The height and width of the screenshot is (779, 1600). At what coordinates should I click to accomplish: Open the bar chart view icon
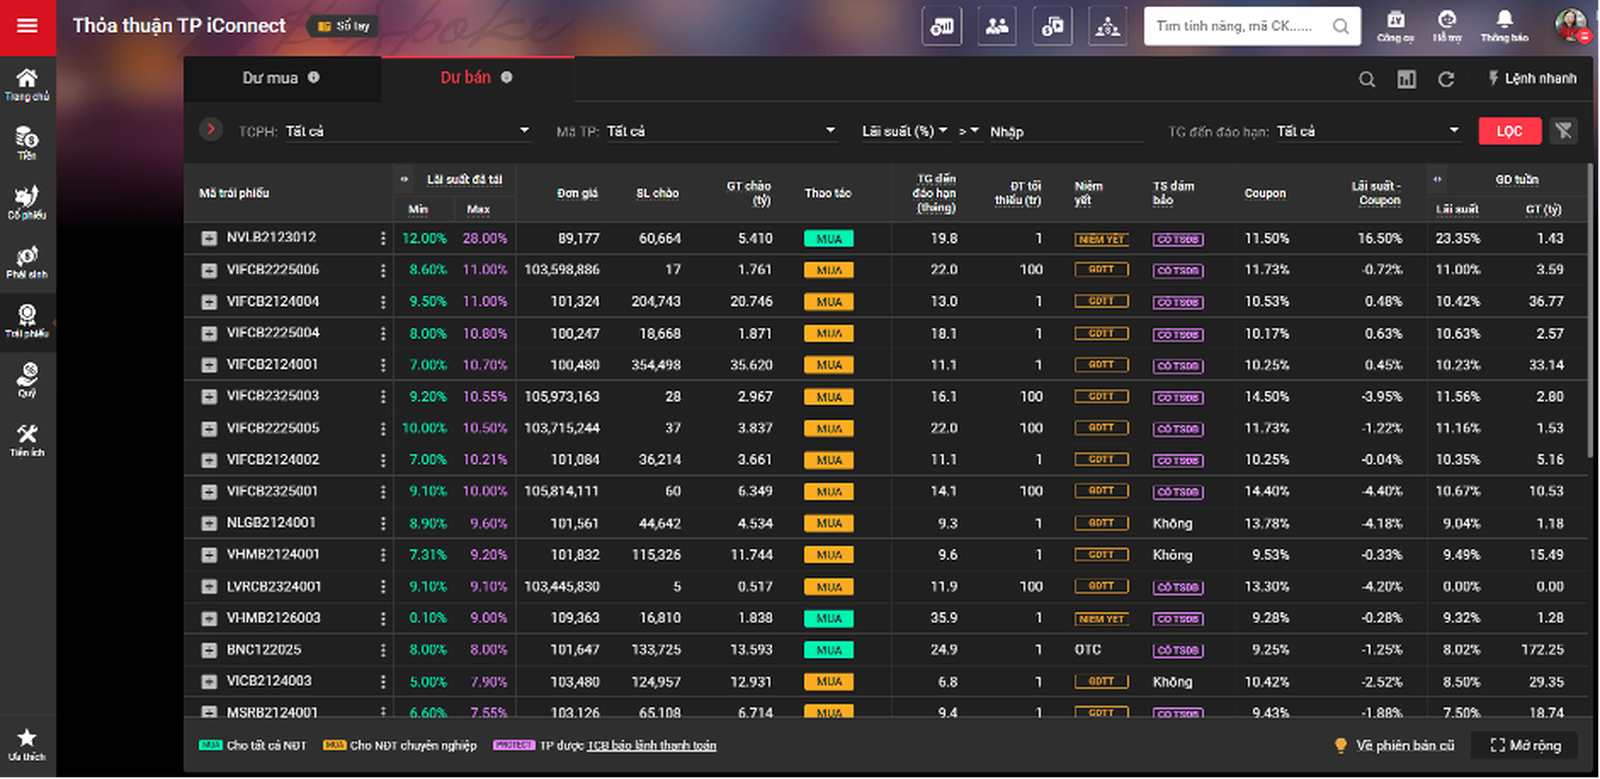click(x=1406, y=79)
